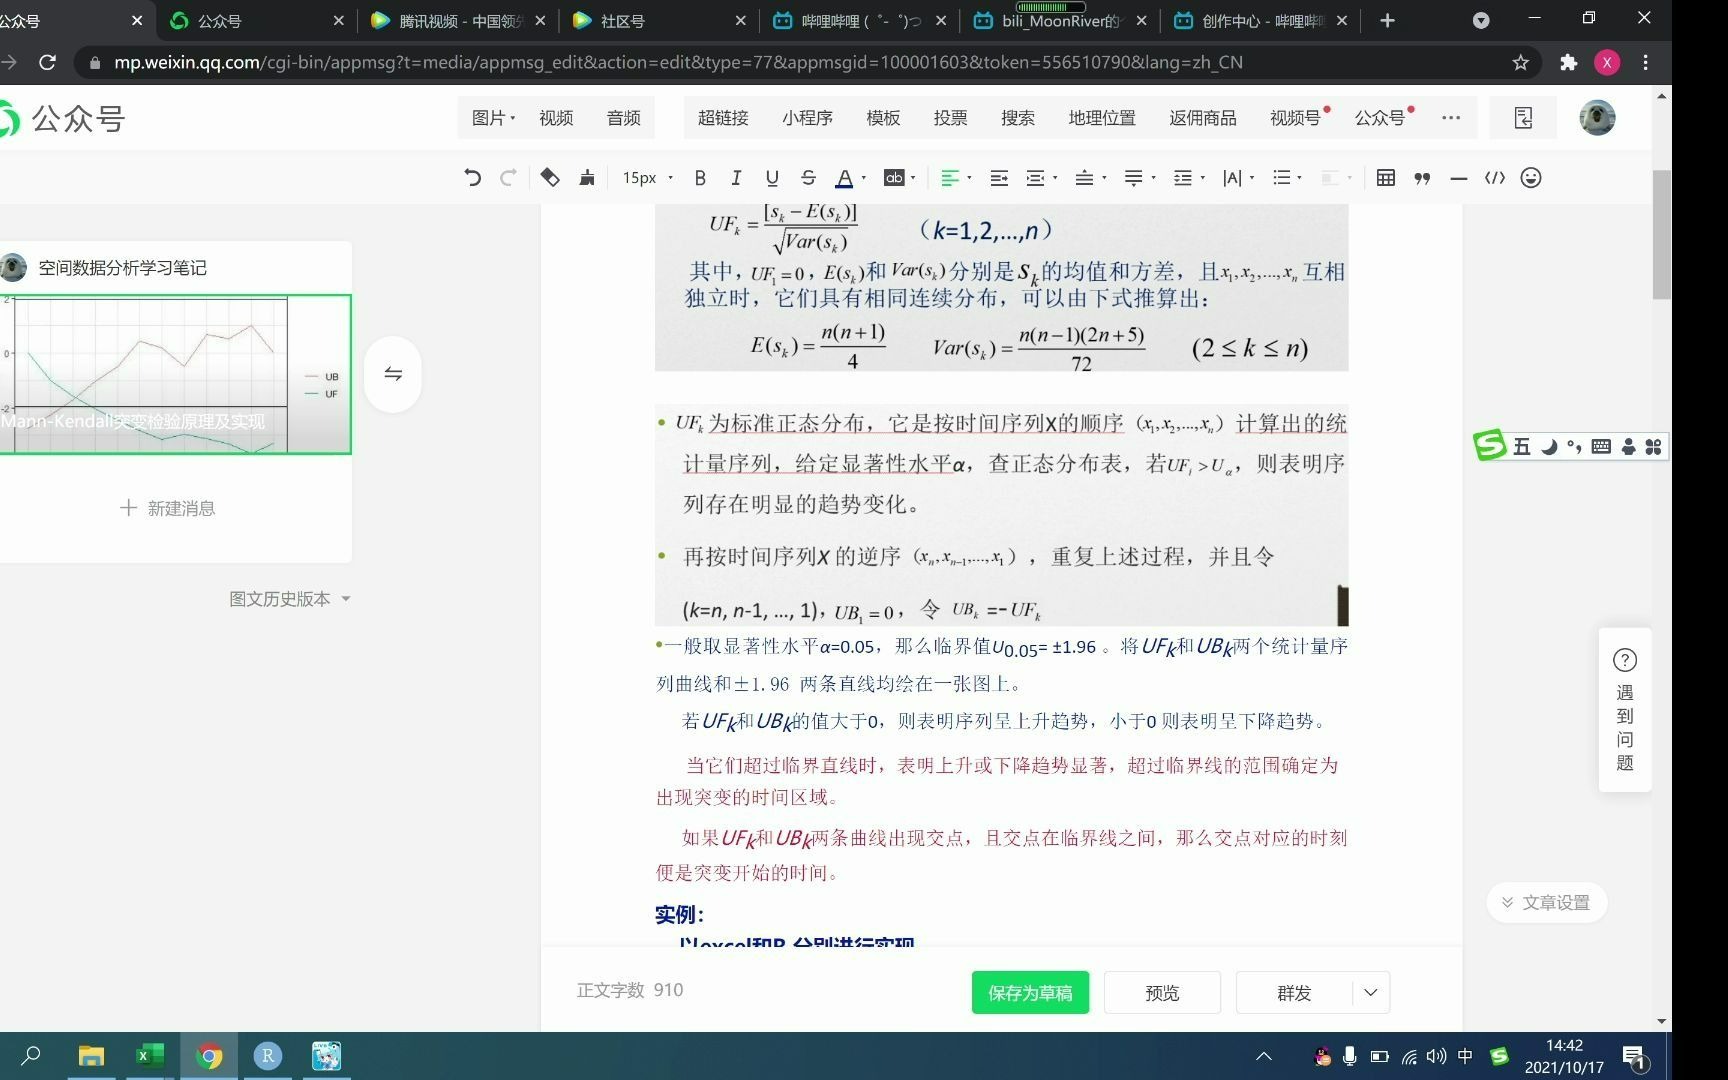
Task: Expand 文章设置 article settings
Action: [x=1546, y=903]
